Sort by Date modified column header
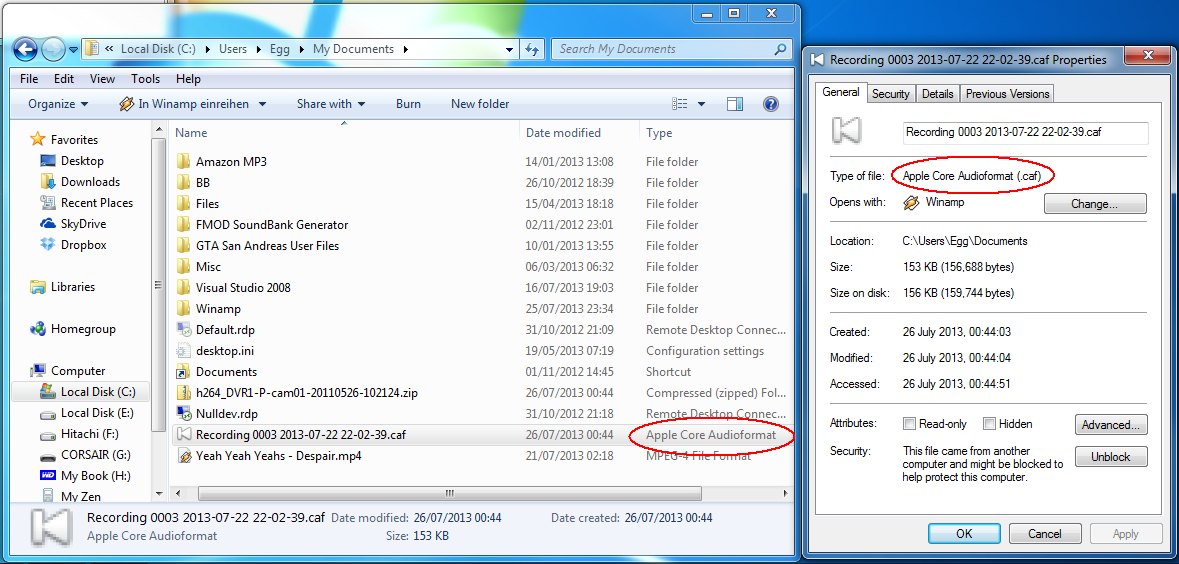The width and height of the screenshot is (1179, 564). 563,132
